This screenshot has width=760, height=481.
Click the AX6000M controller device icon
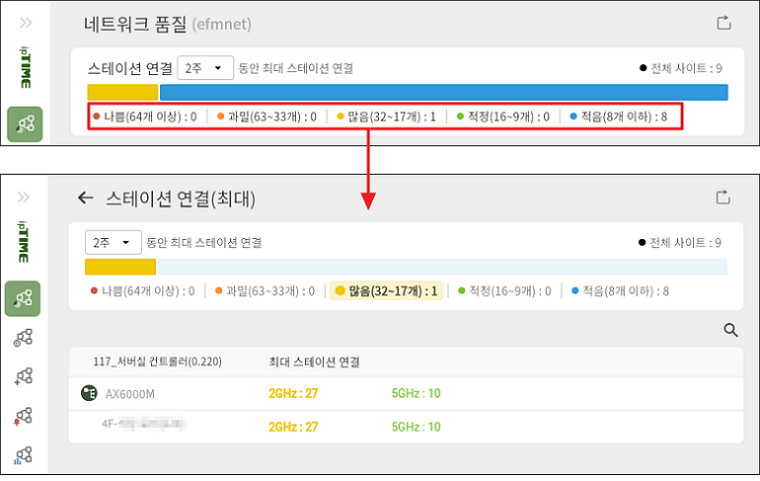click(88, 393)
